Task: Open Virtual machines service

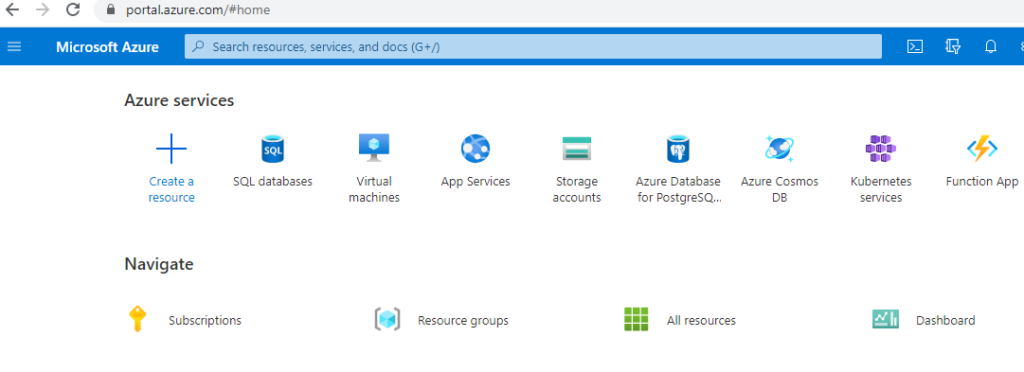Action: pyautogui.click(x=374, y=148)
